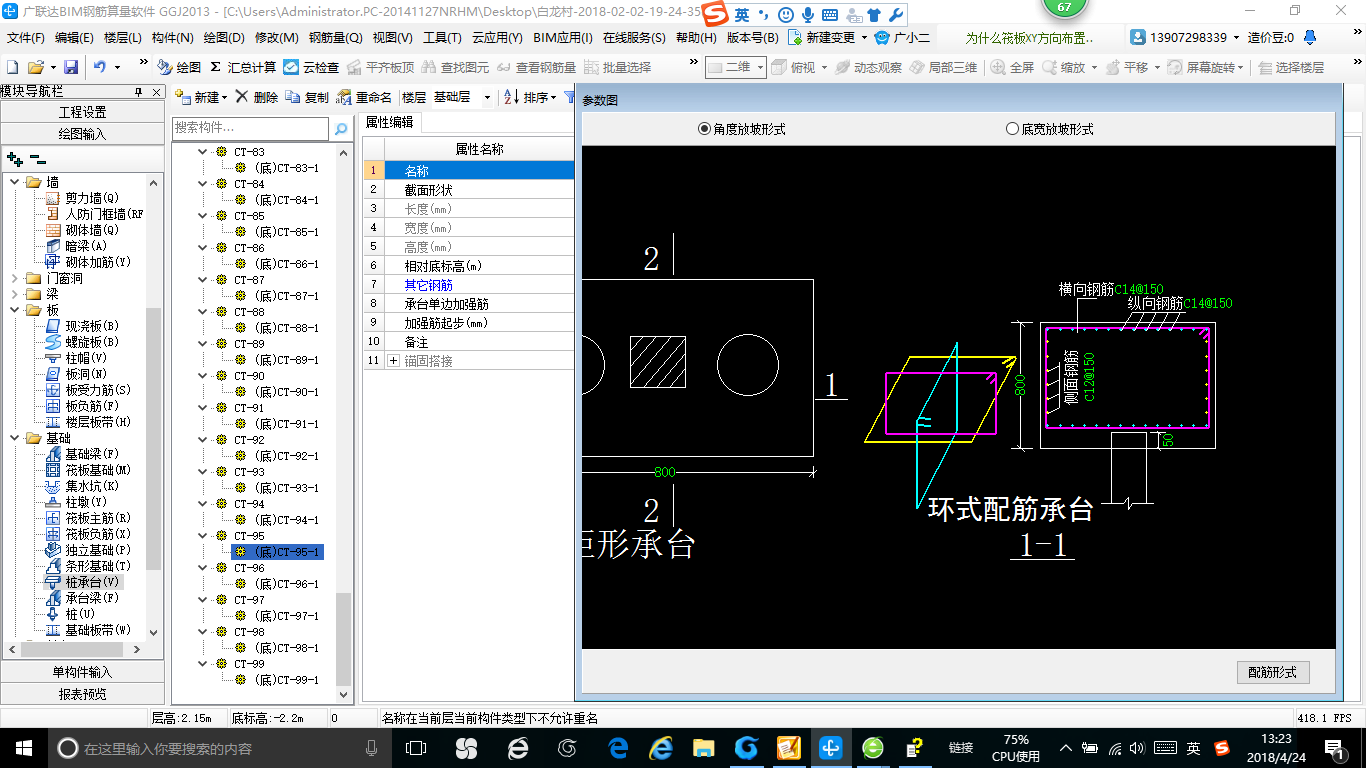Screen dimensions: 1366x768
Task: Collapse the CT-90 tree node
Action: point(203,376)
